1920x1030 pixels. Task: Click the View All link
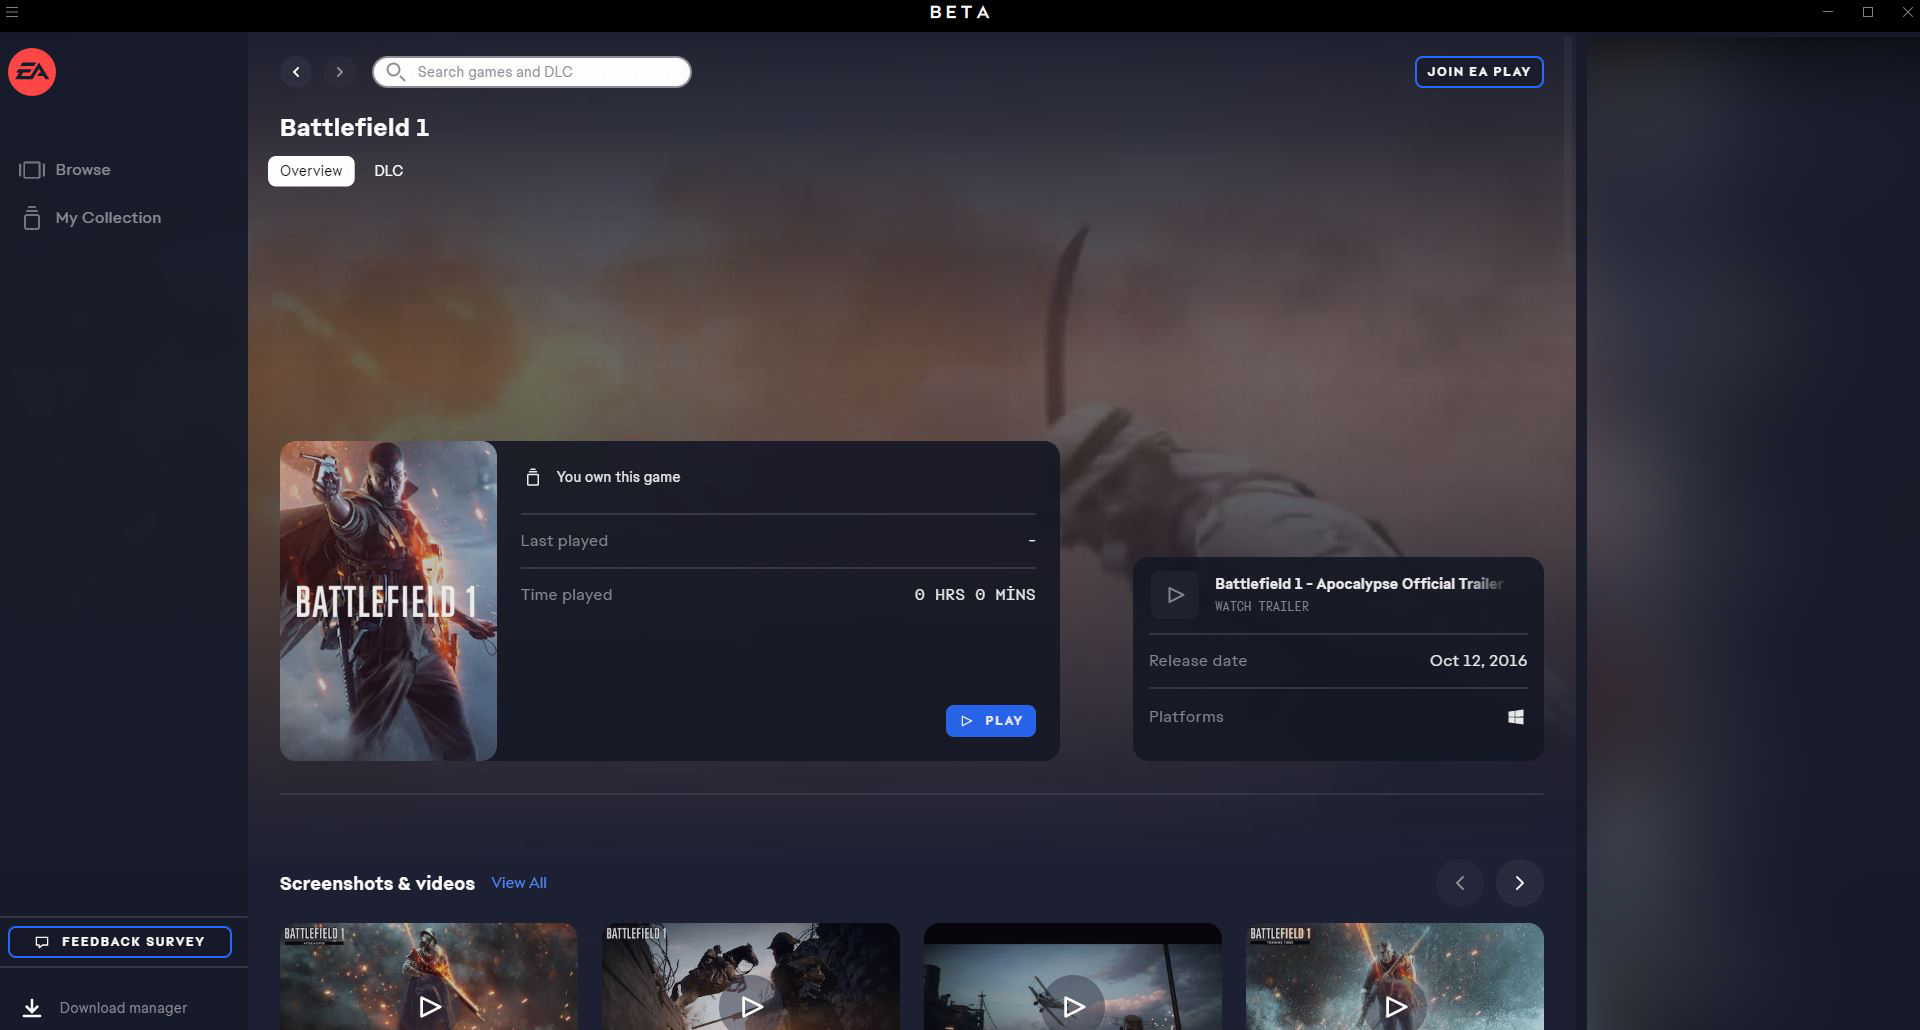click(519, 883)
